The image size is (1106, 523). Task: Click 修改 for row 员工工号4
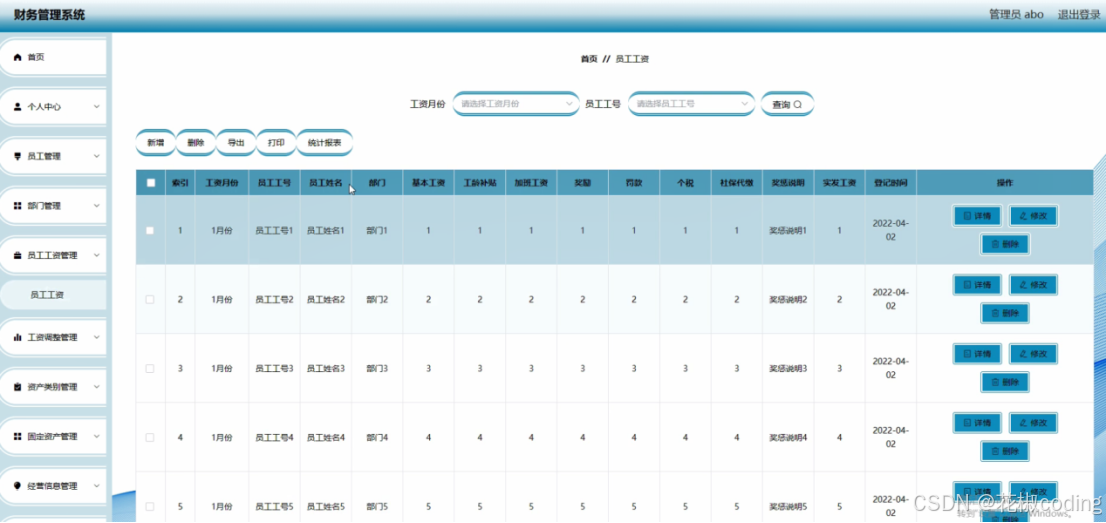[x=1033, y=423]
